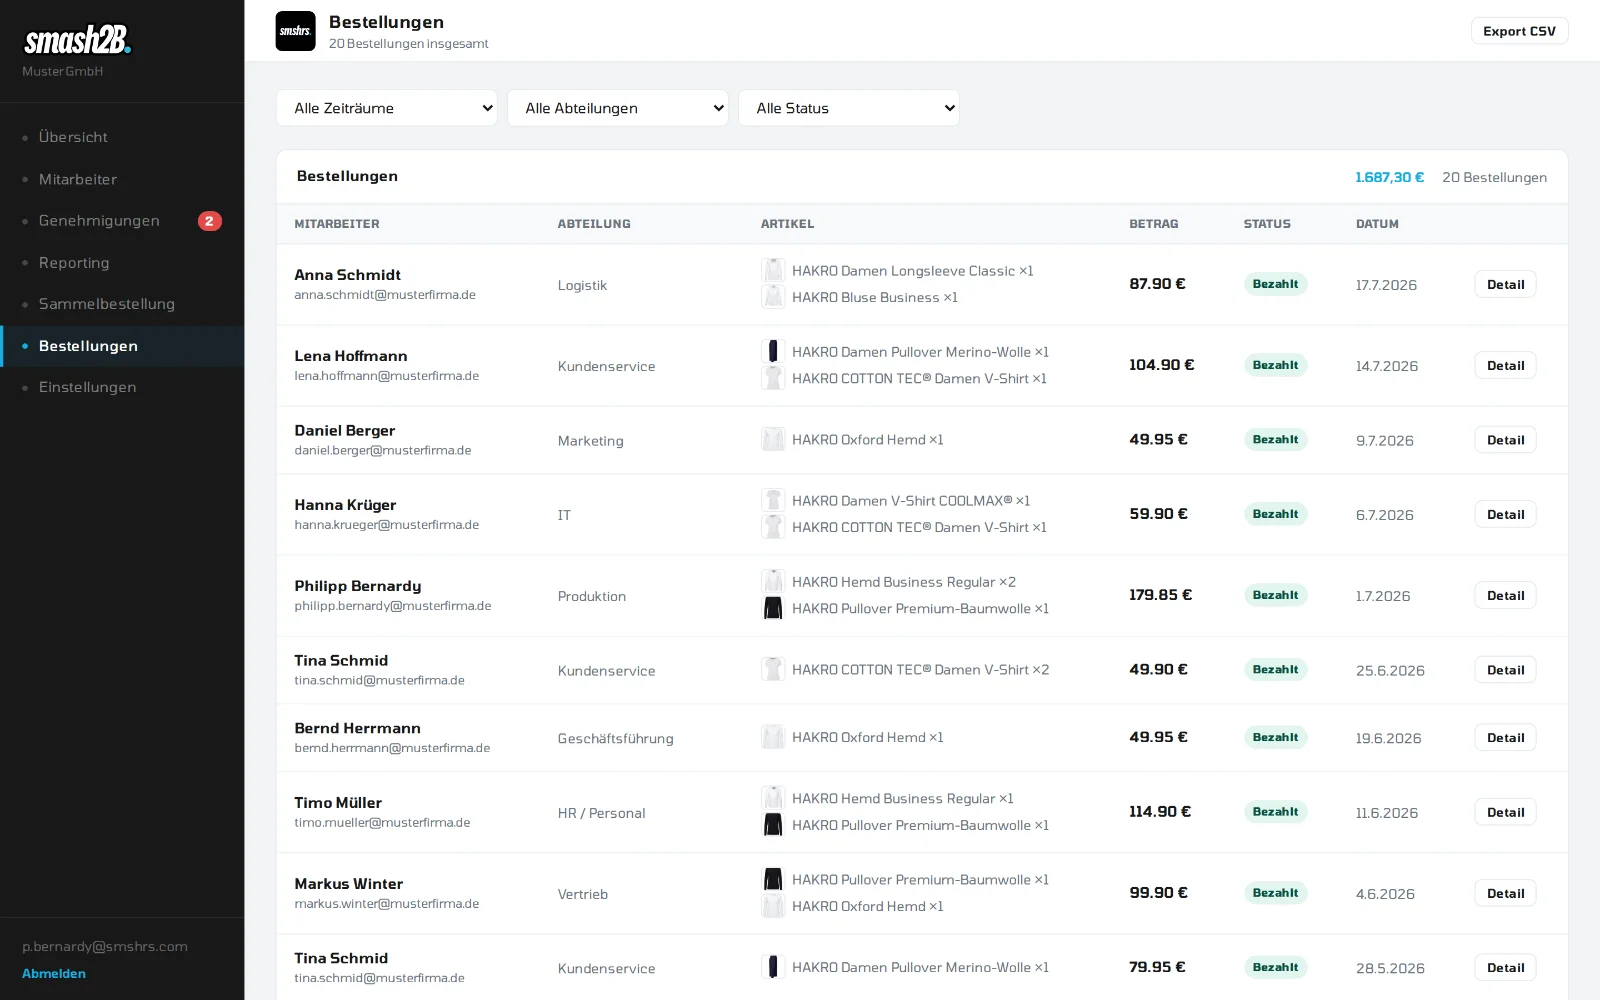Click the black Premium-Baumwolle pullover icon in Philipp Bernardy's order

(773, 608)
